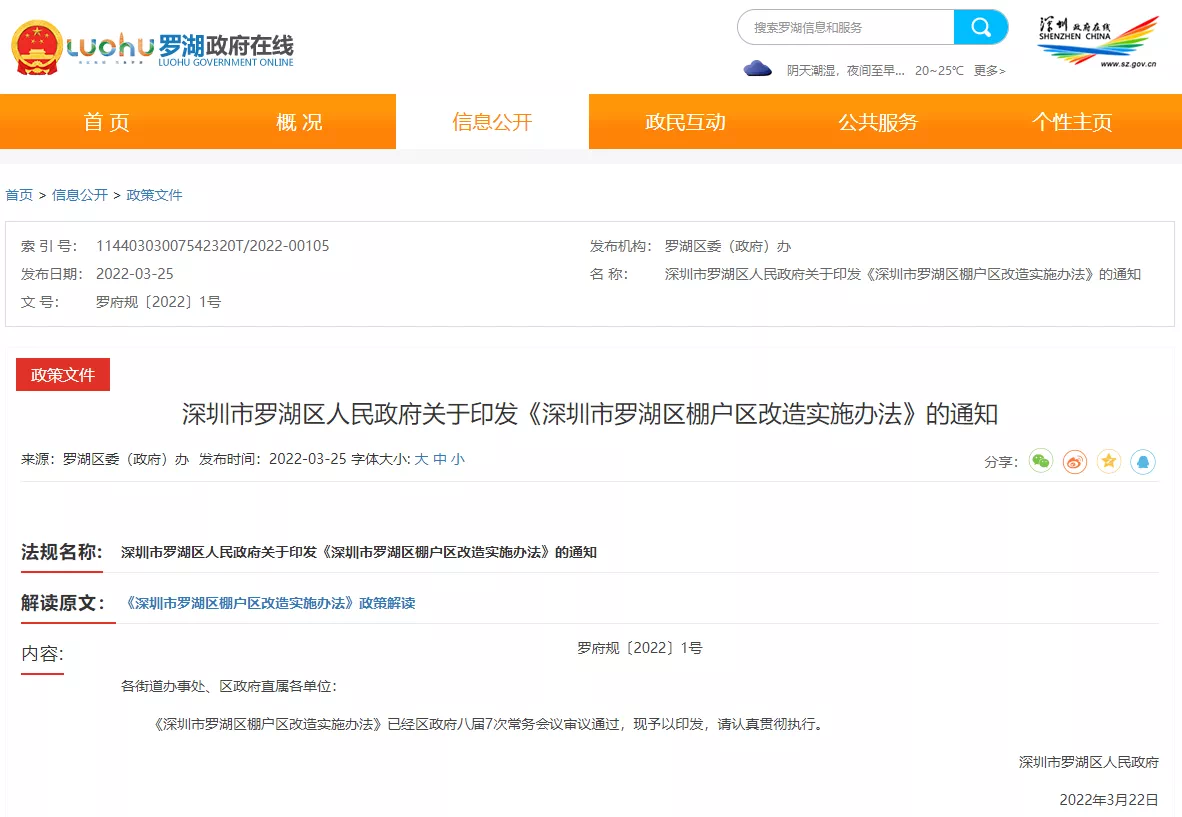Set font size to medium (中)
The height and width of the screenshot is (817, 1182).
440,459
